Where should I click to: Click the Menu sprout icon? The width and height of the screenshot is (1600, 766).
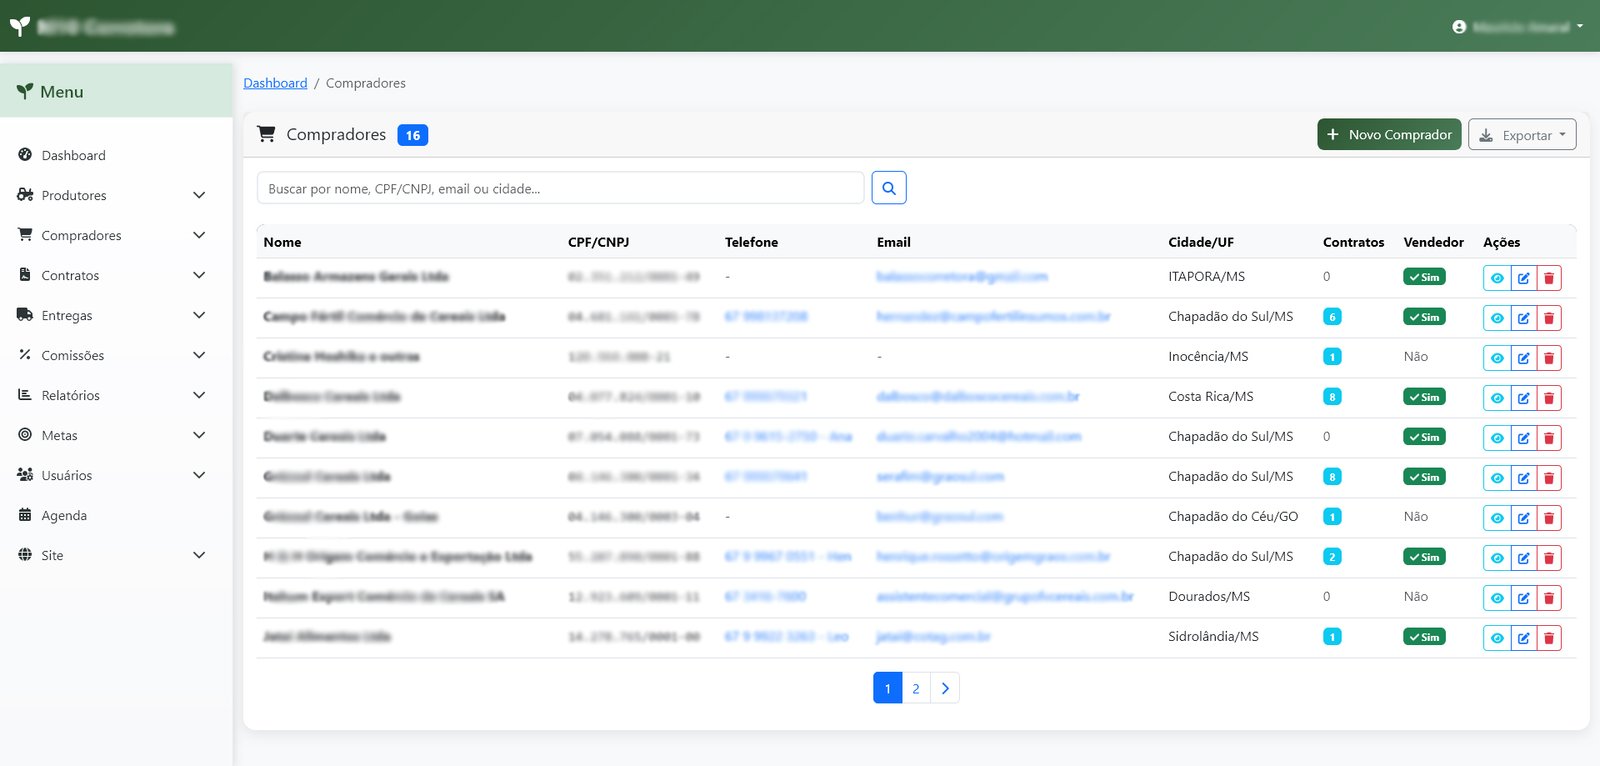25,91
